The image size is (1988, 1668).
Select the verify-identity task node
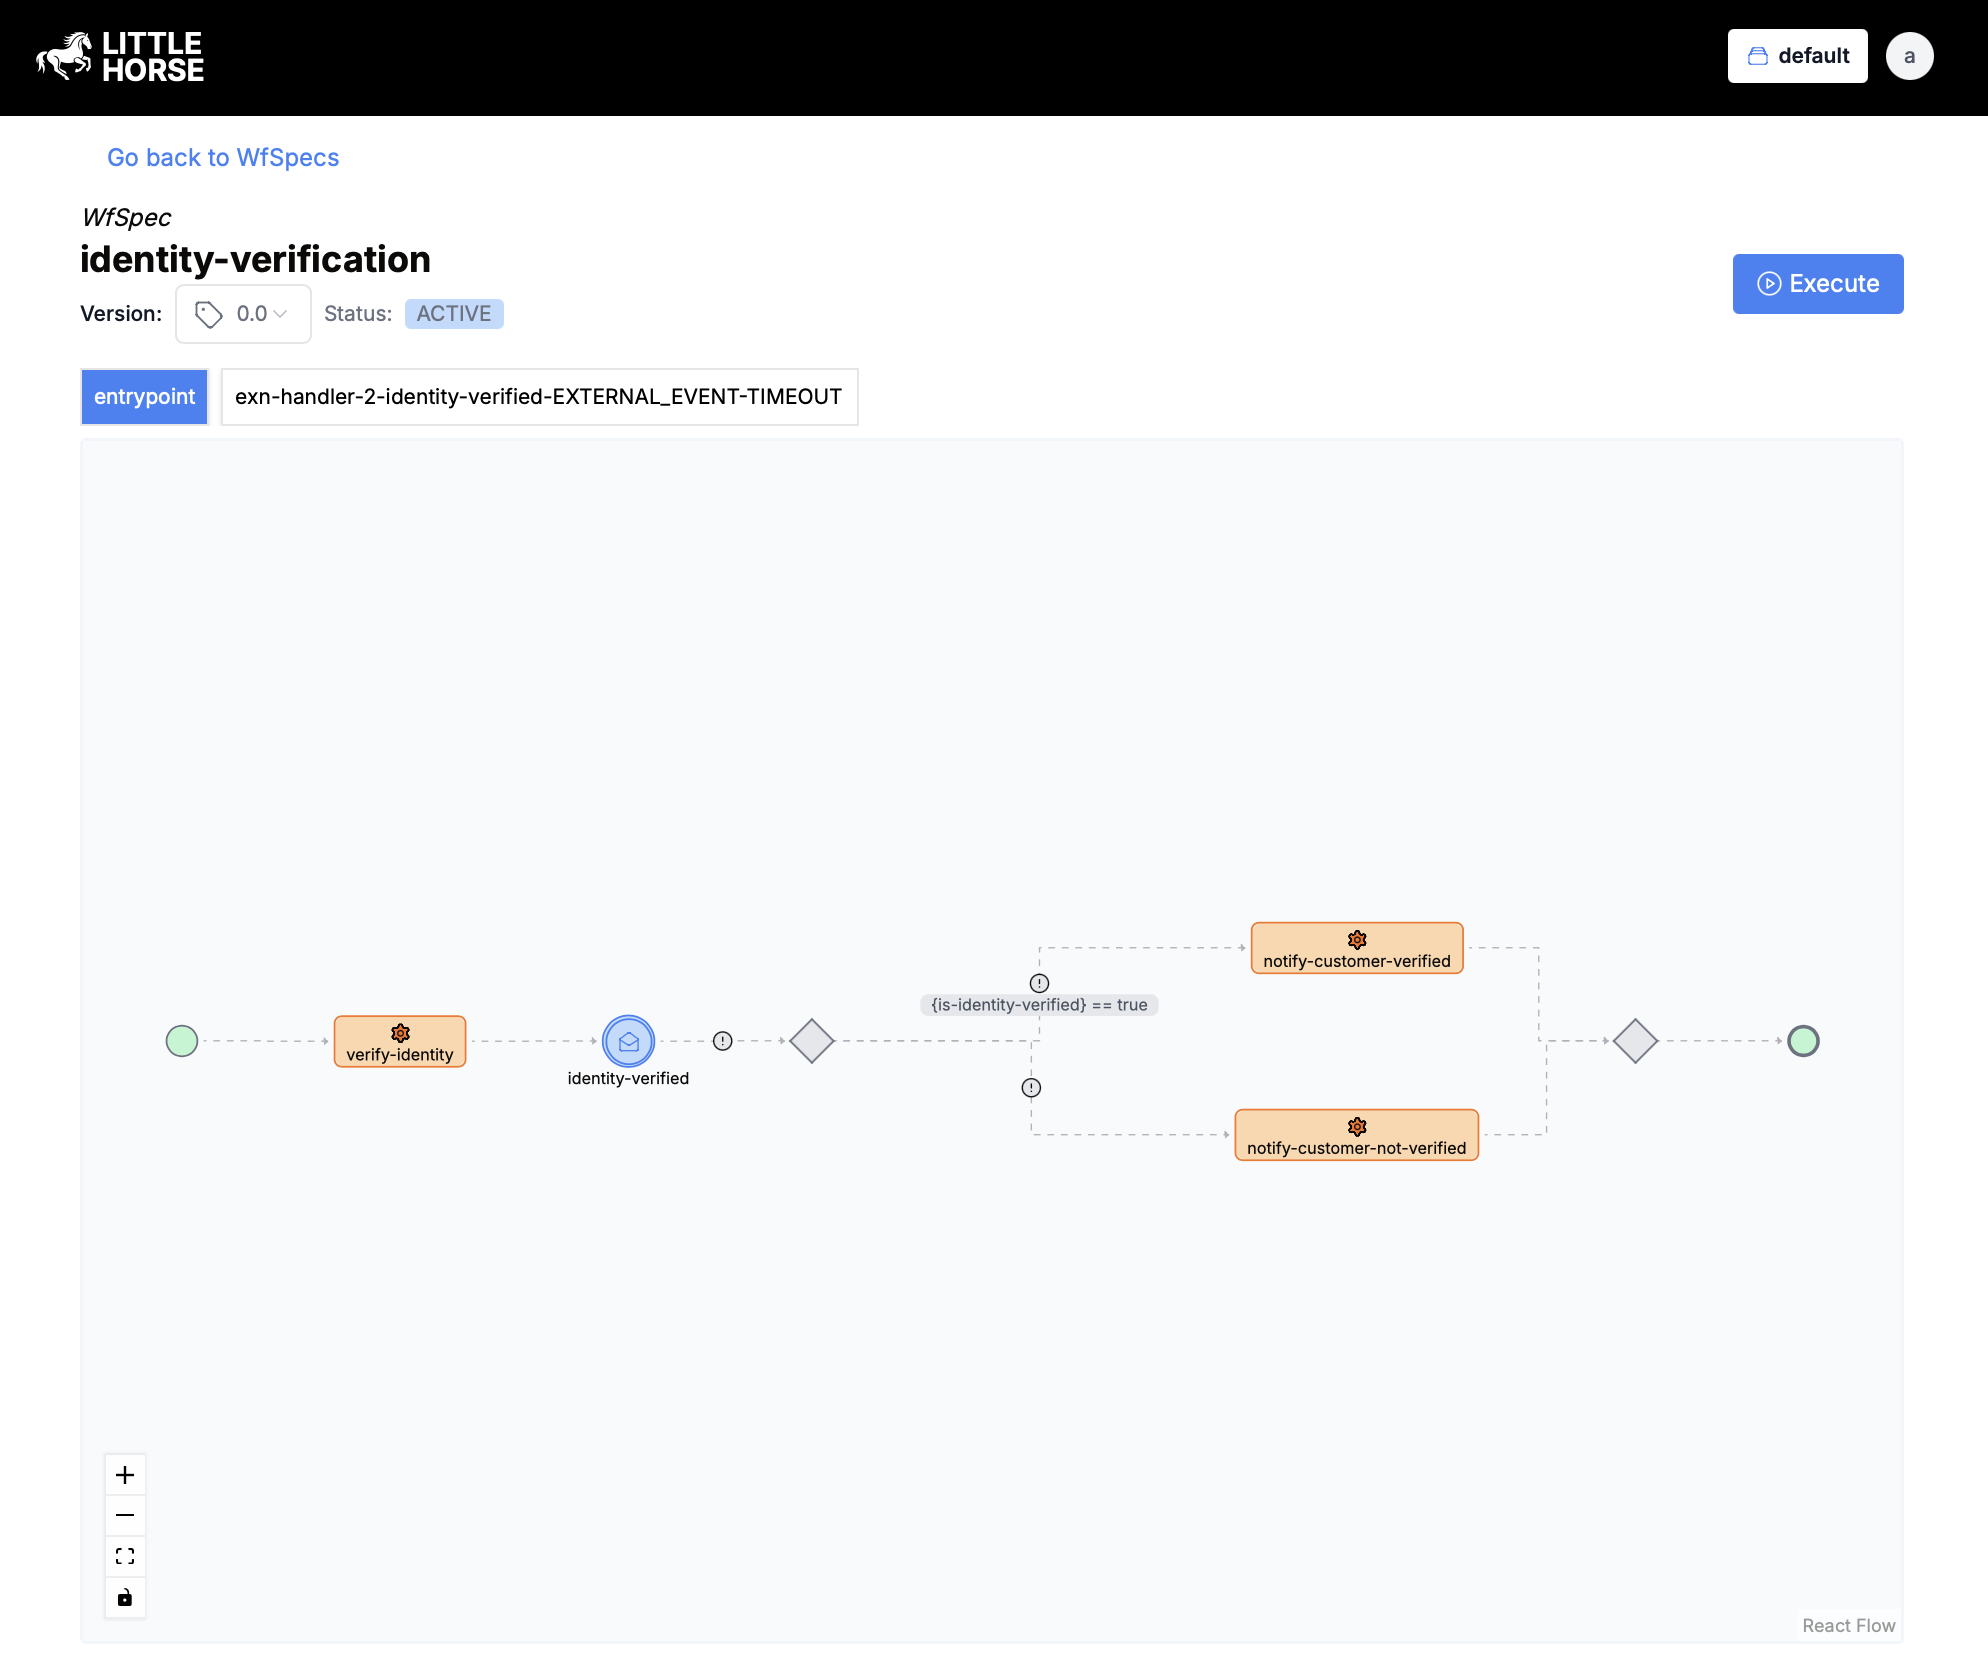tap(399, 1041)
